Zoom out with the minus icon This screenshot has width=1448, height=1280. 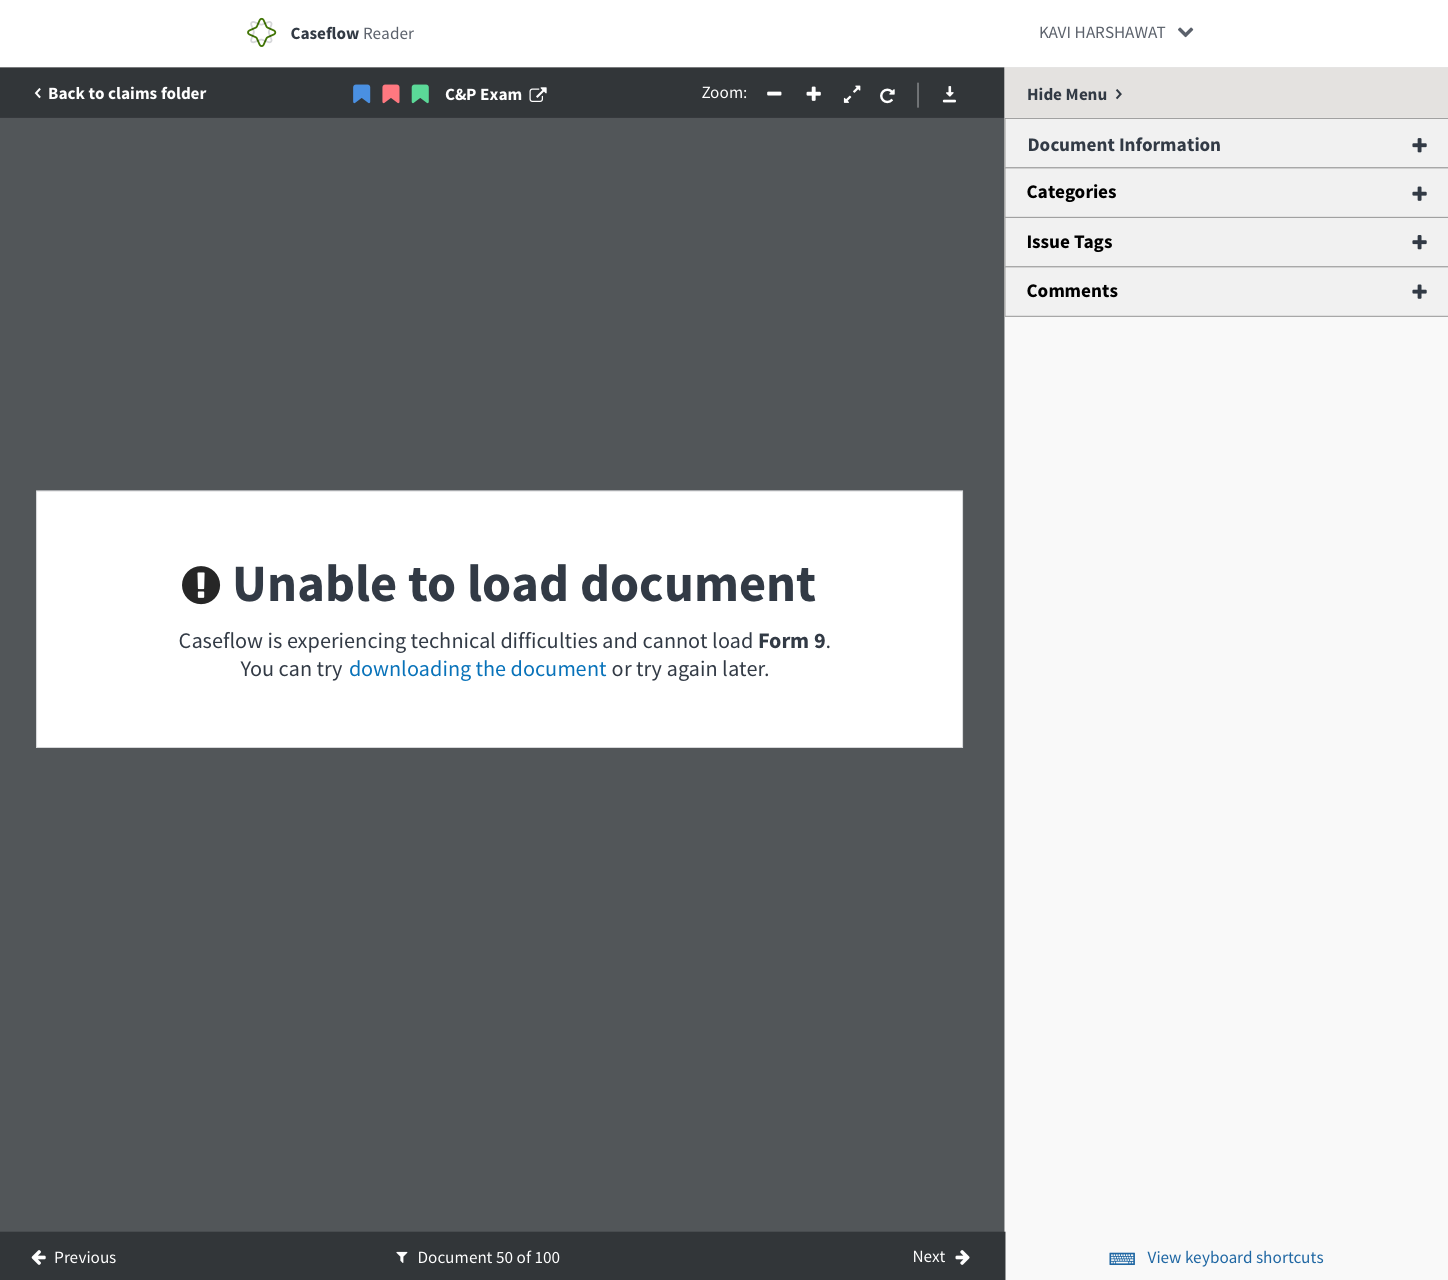tap(774, 94)
